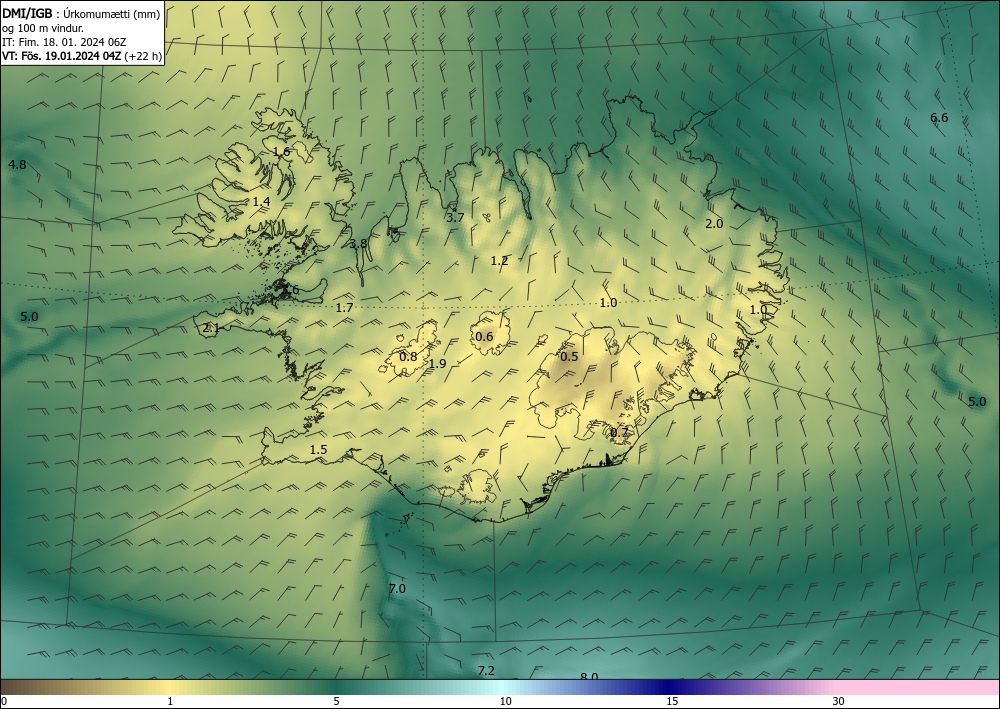The image size is (1000, 709).
Task: Click the dark navy section of the colour scale
Action: pyautogui.click(x=670, y=687)
